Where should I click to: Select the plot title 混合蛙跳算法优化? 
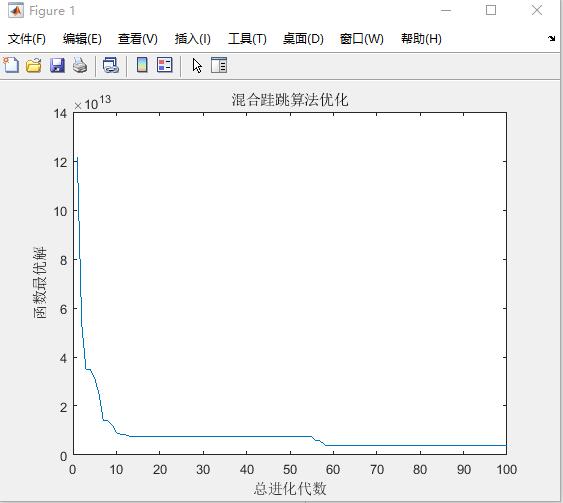(x=290, y=99)
